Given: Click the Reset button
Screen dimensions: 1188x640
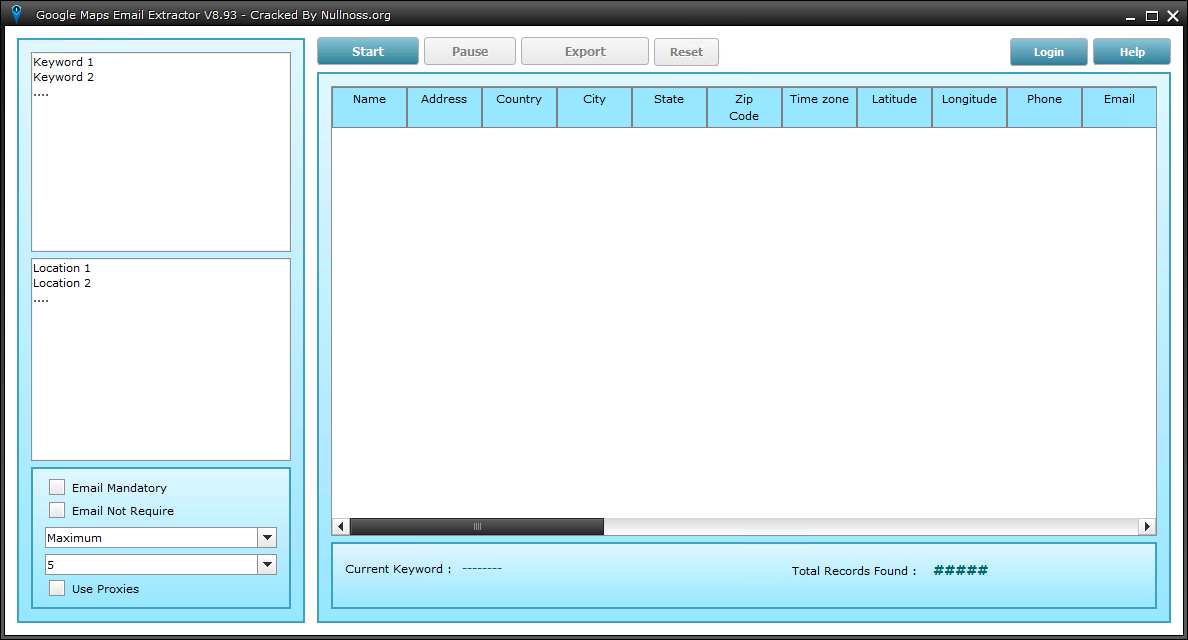Looking at the screenshot, I should pyautogui.click(x=686, y=52).
